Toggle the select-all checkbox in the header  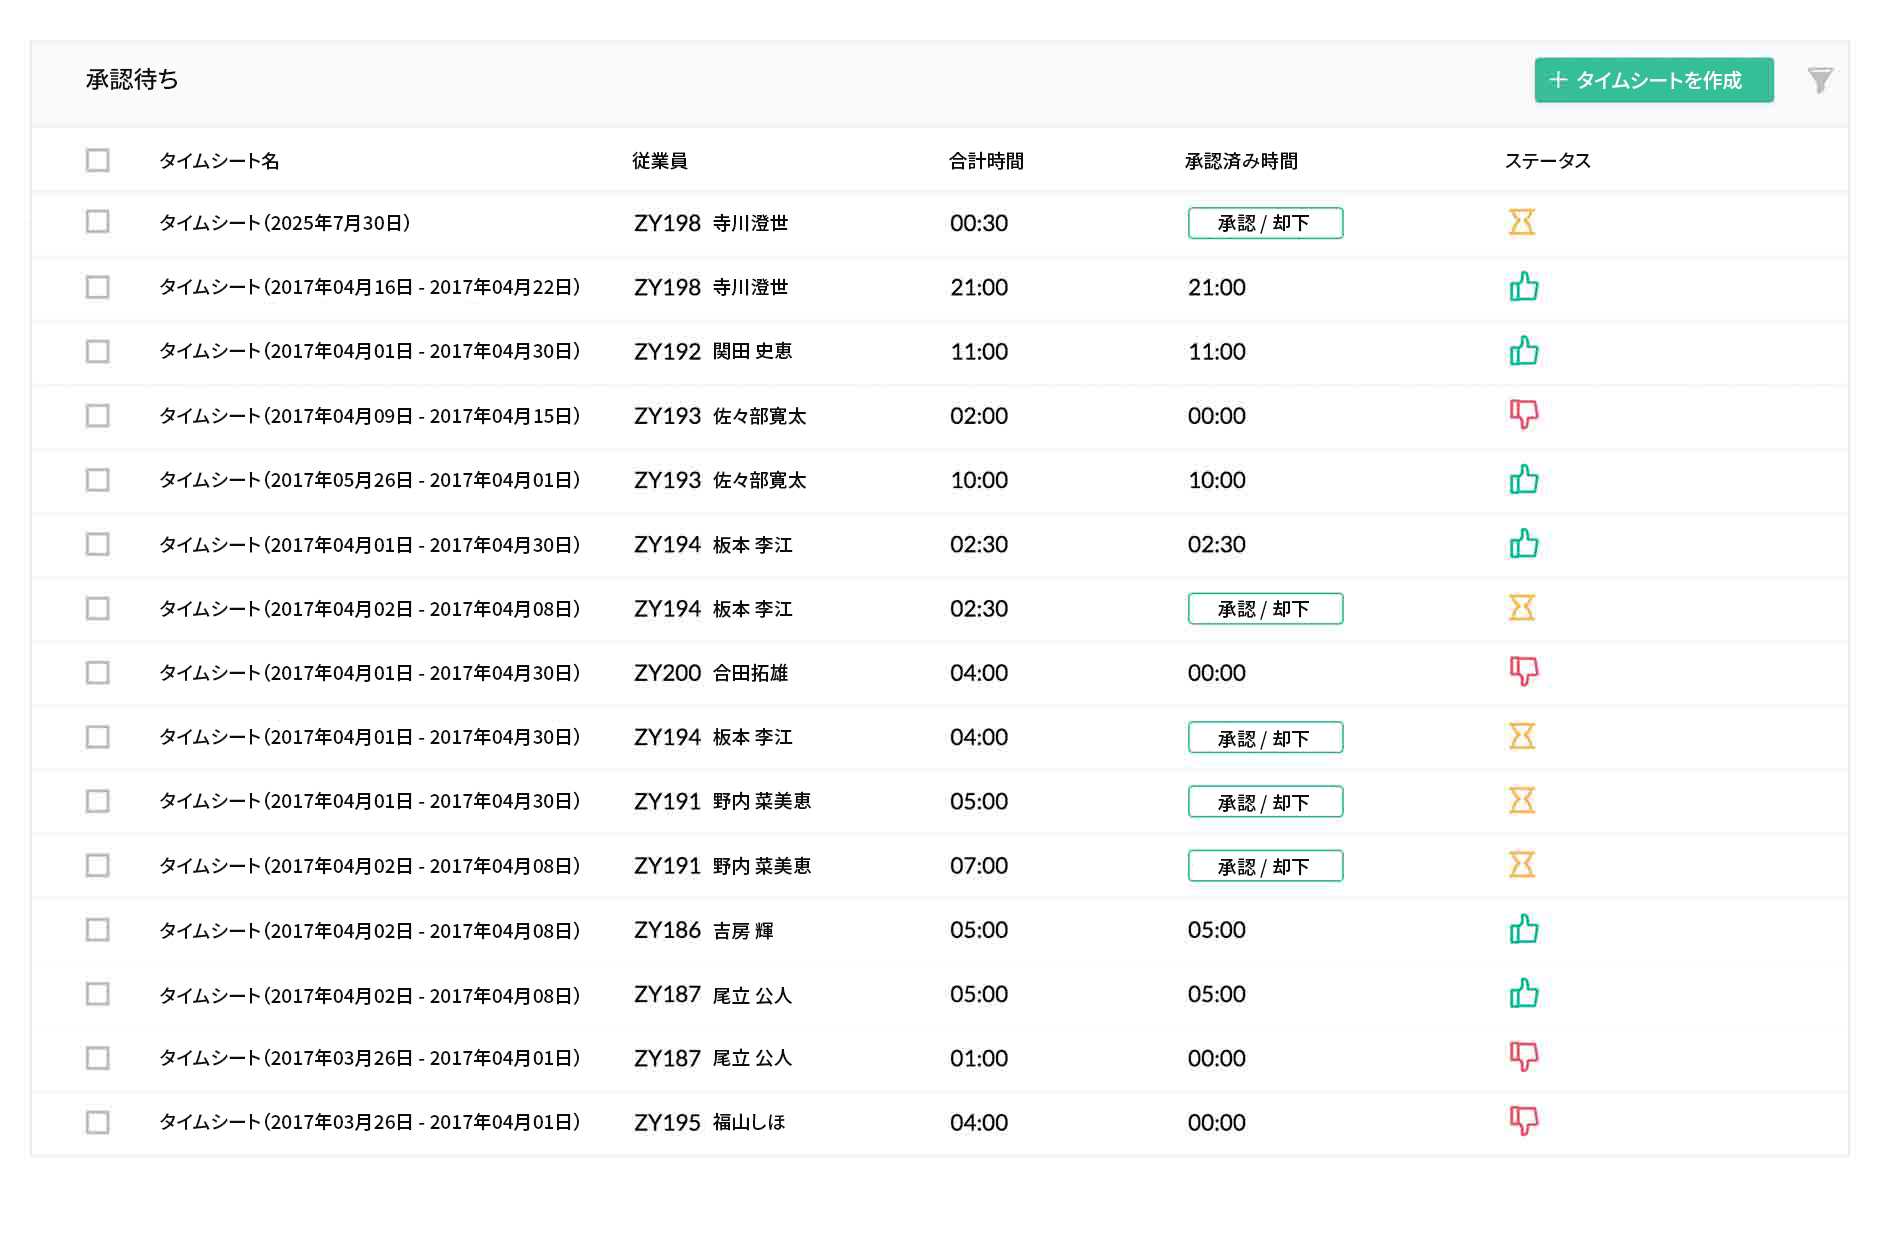tap(97, 159)
